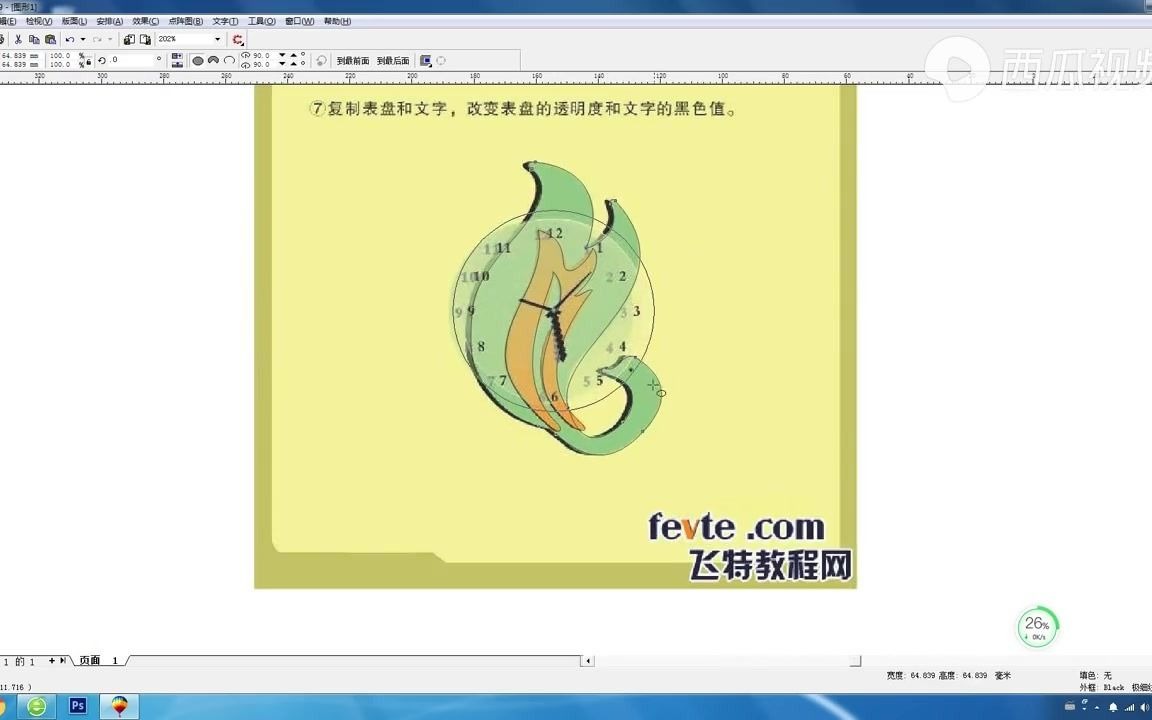The image size is (1152, 720).
Task: Expand the Undo history dropdown arrow
Action: pos(83,39)
